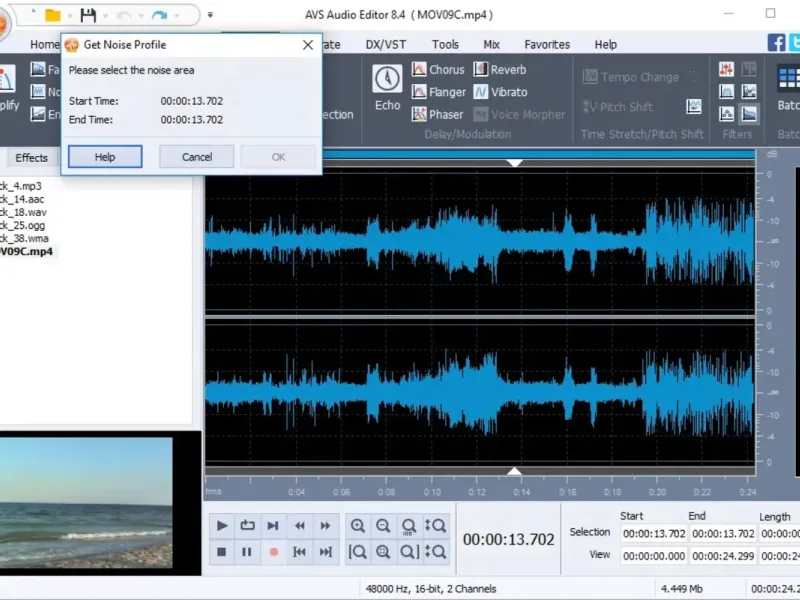Cancel the Get Noise Profile dialog
The image size is (800, 600).
pyautogui.click(x=197, y=157)
